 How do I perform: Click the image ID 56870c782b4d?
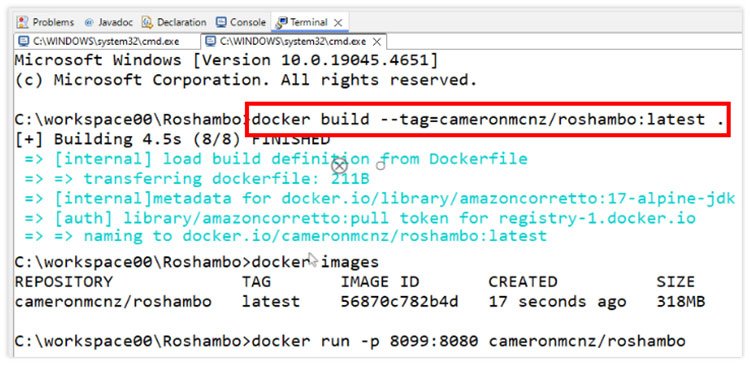coord(399,302)
